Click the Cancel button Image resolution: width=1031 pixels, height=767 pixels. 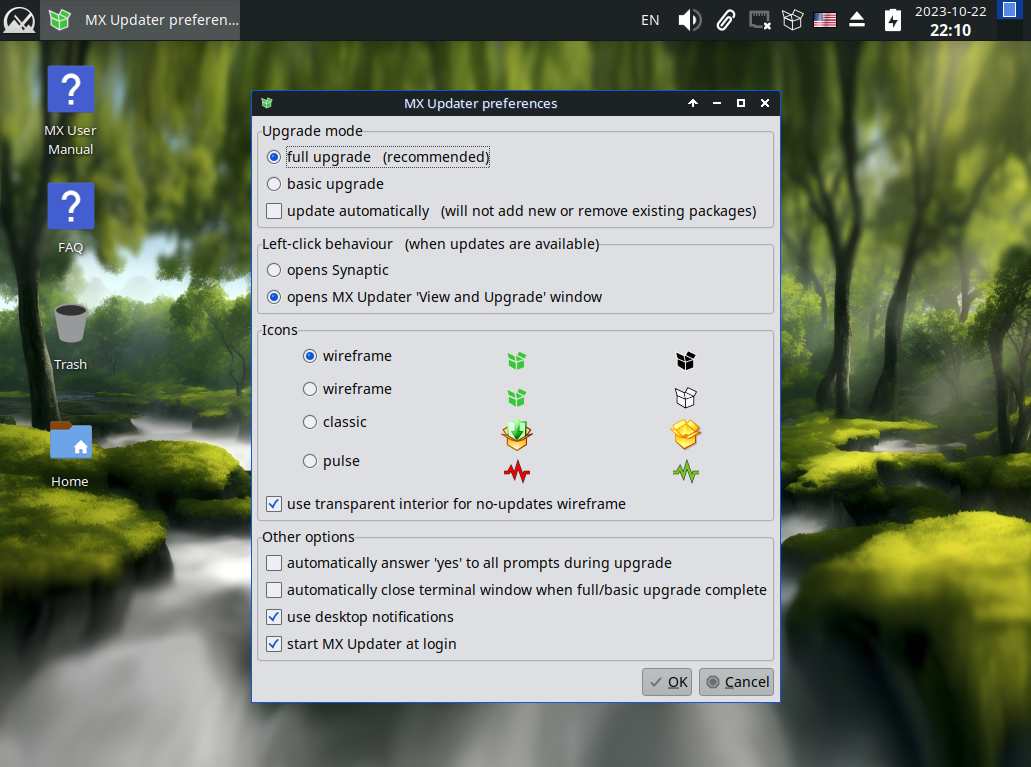[736, 682]
